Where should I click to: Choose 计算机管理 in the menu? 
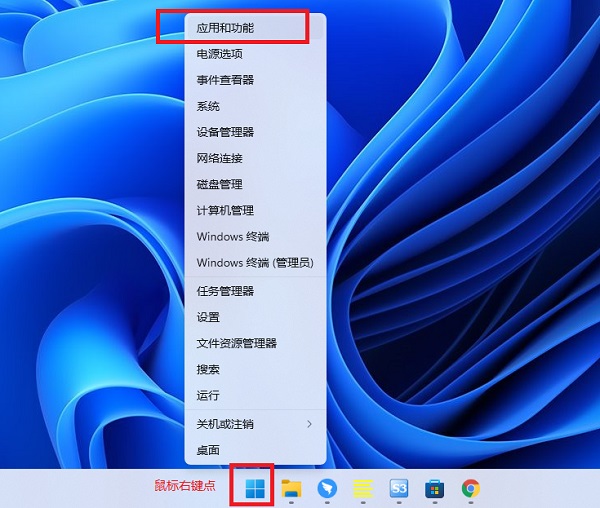[255, 210]
